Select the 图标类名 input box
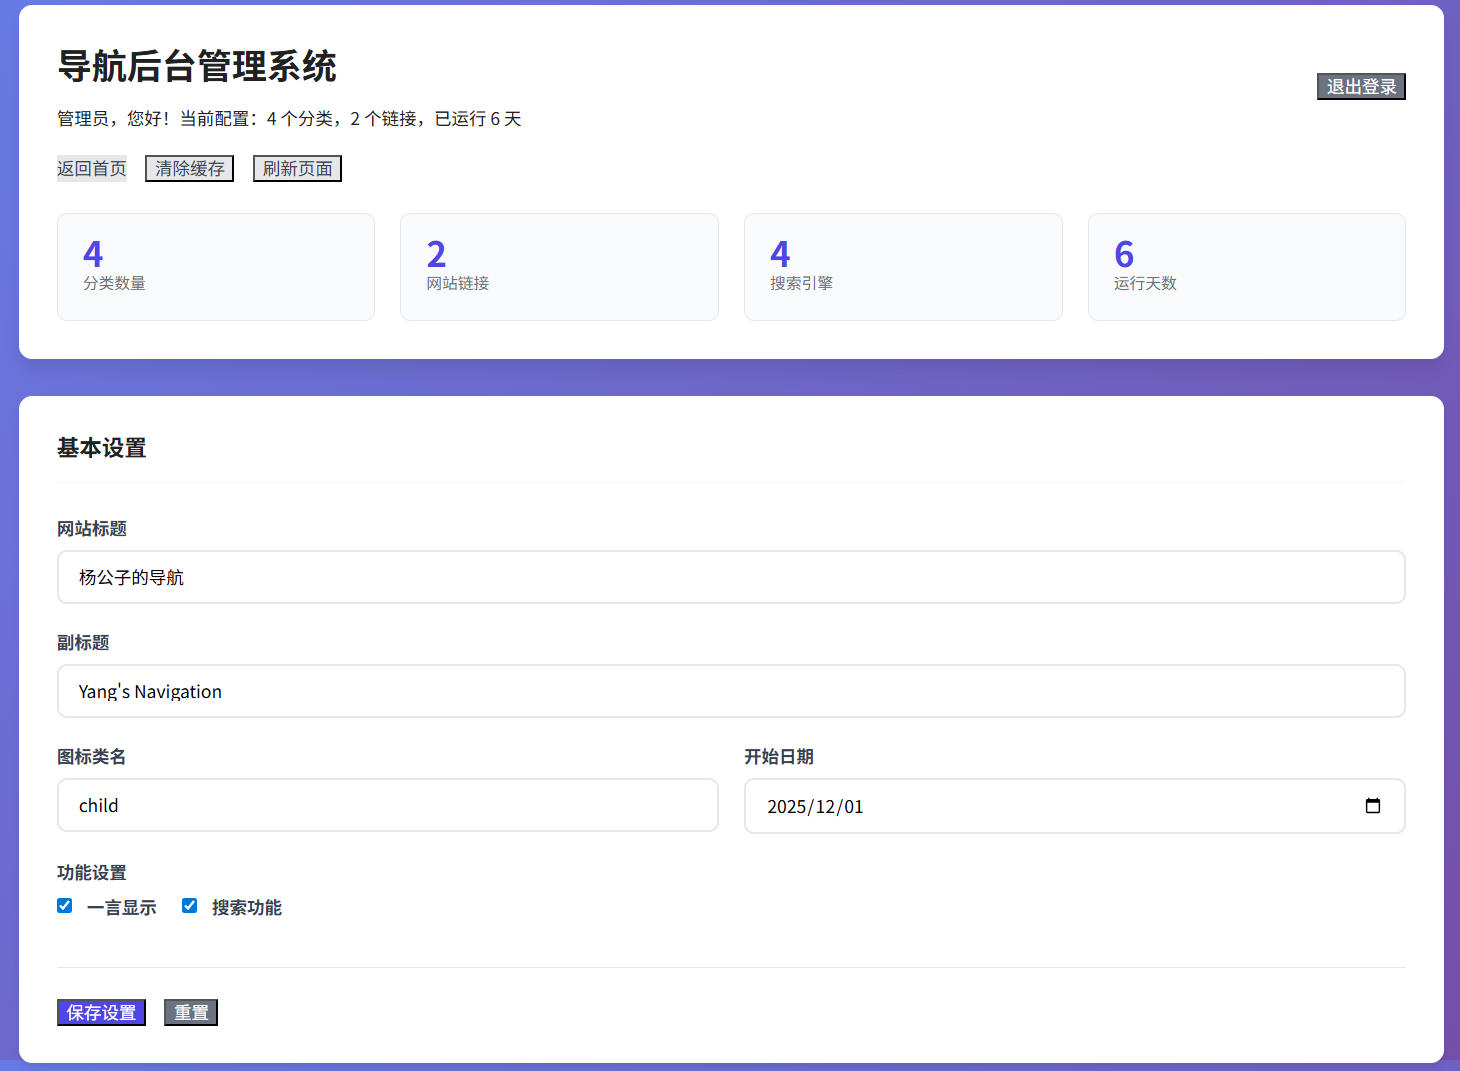1460x1071 pixels. point(387,805)
